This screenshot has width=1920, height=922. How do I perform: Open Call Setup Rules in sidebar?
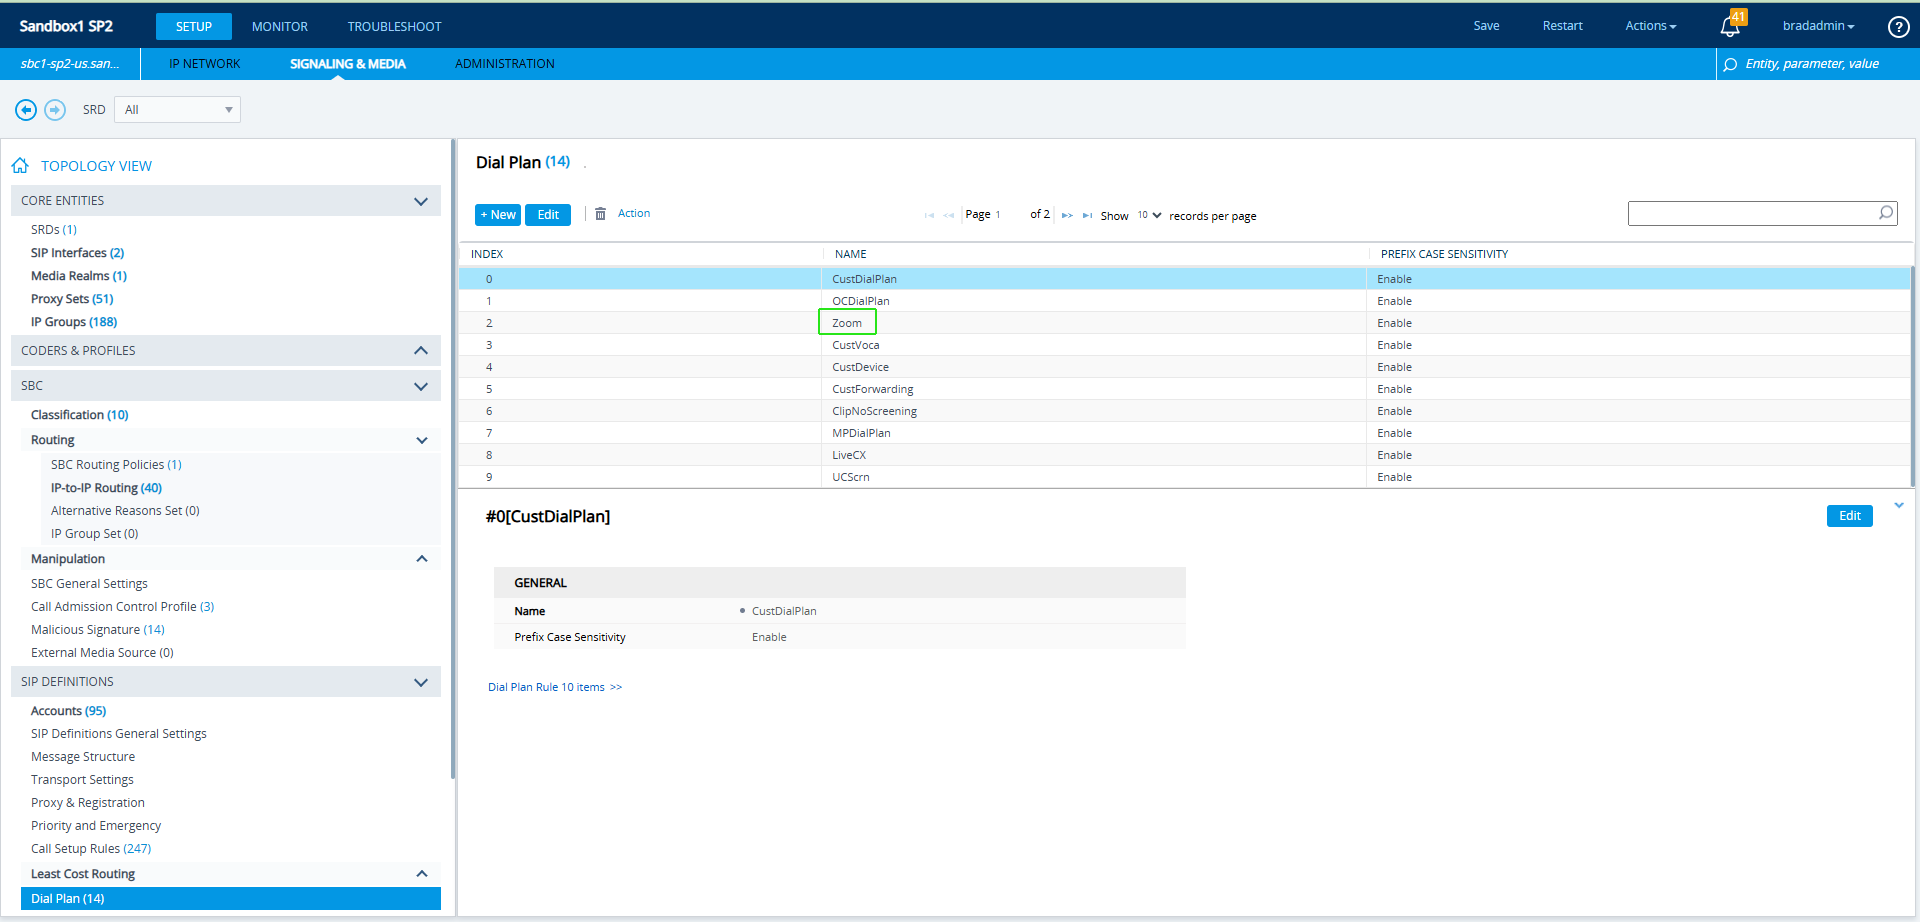pos(91,849)
